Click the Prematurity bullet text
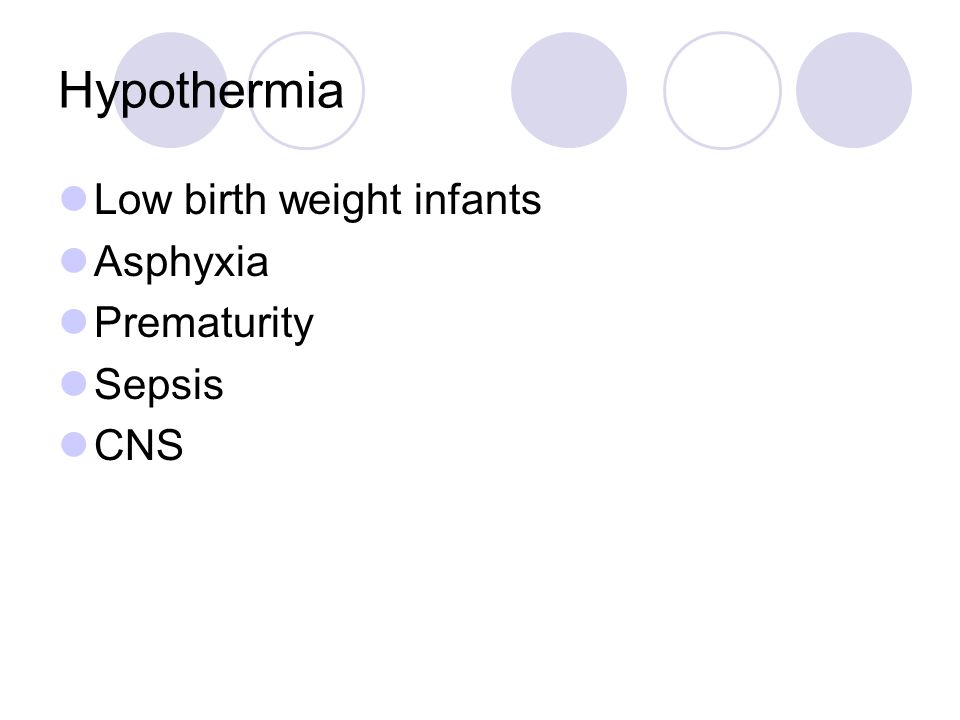This screenshot has height=720, width=960. tap(203, 324)
